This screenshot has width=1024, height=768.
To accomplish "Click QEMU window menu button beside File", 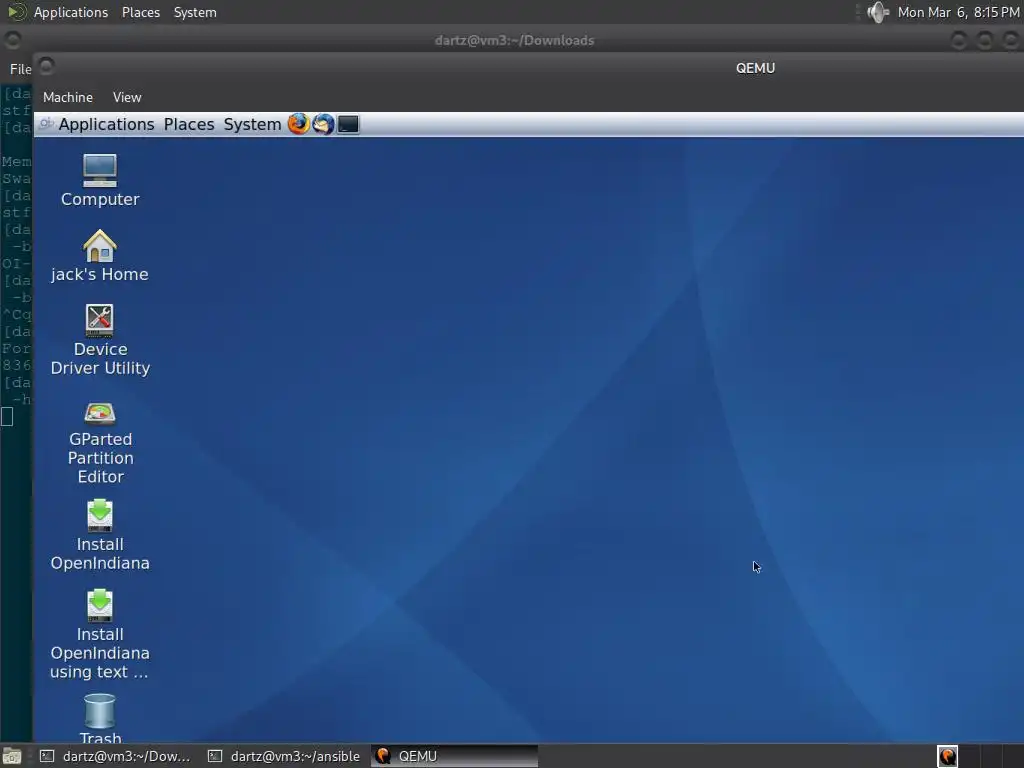I will click(x=46, y=66).
